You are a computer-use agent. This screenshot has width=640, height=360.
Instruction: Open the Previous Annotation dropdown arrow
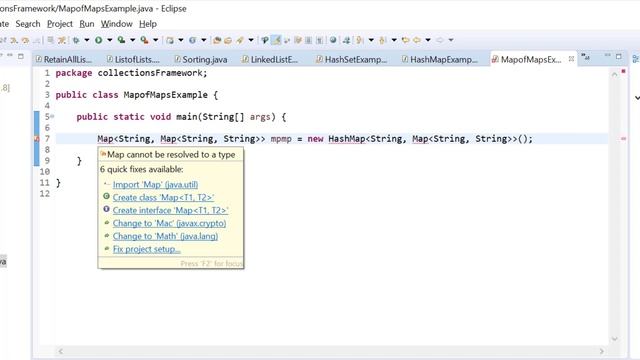pyautogui.click(x=394, y=40)
